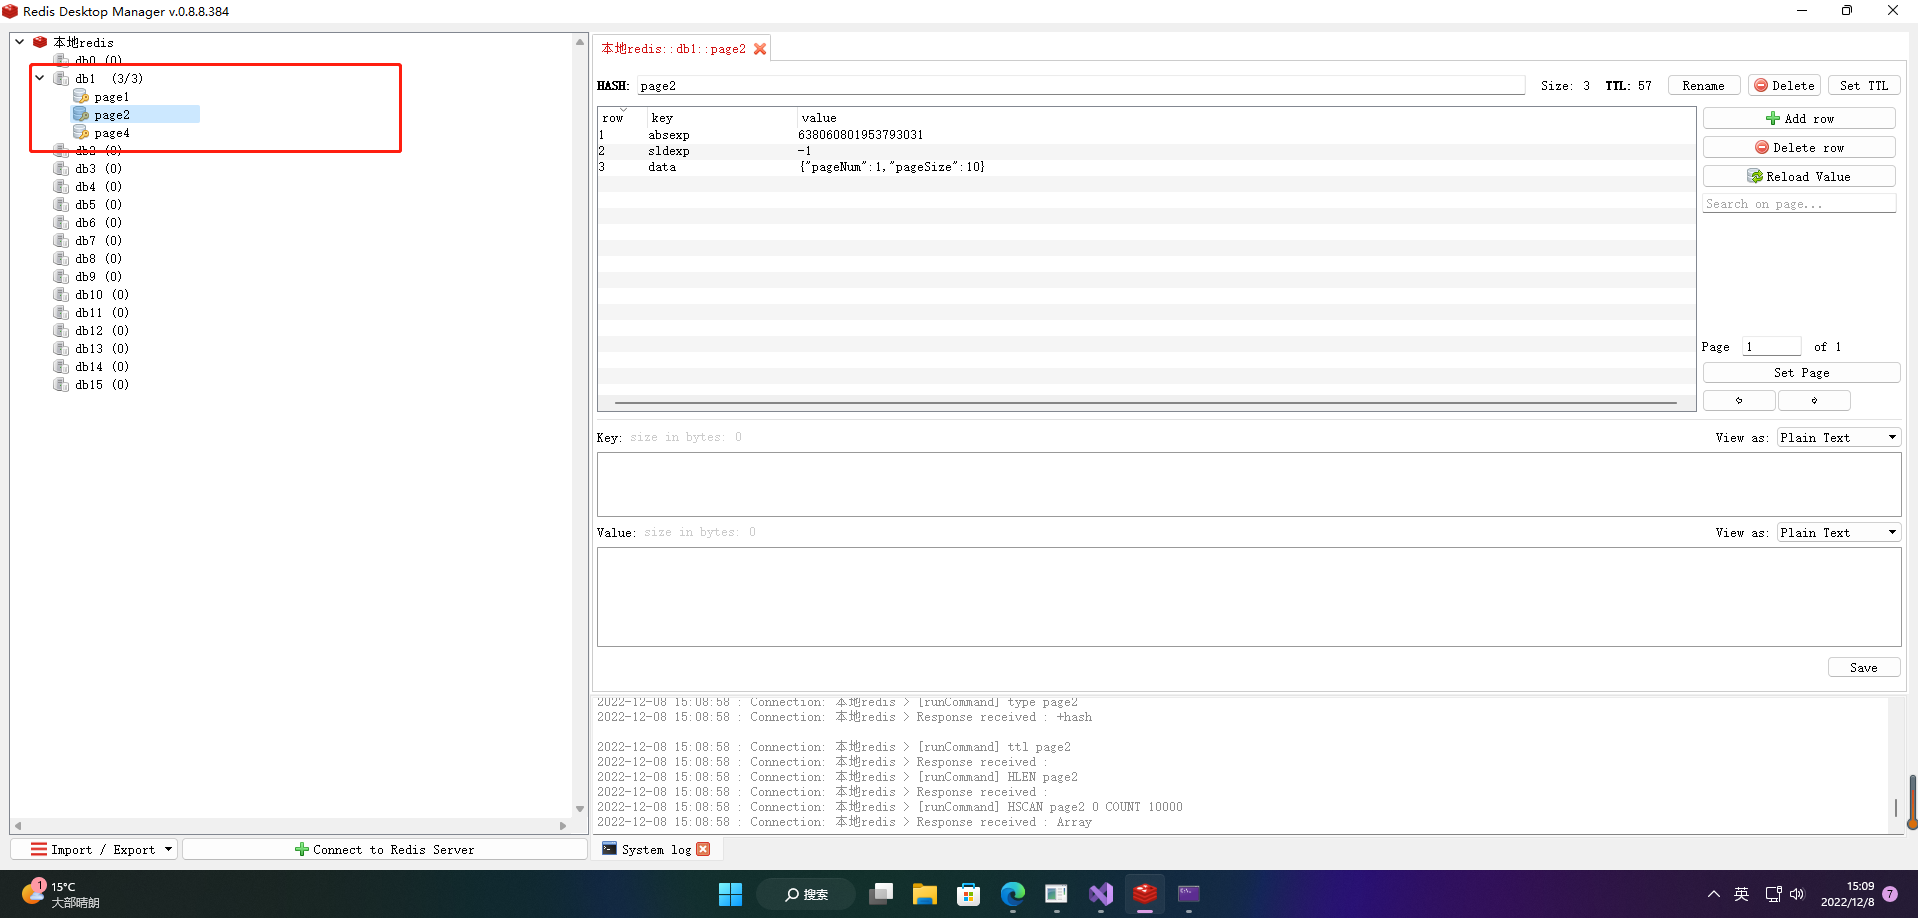Click the Page number input field

[1771, 347]
